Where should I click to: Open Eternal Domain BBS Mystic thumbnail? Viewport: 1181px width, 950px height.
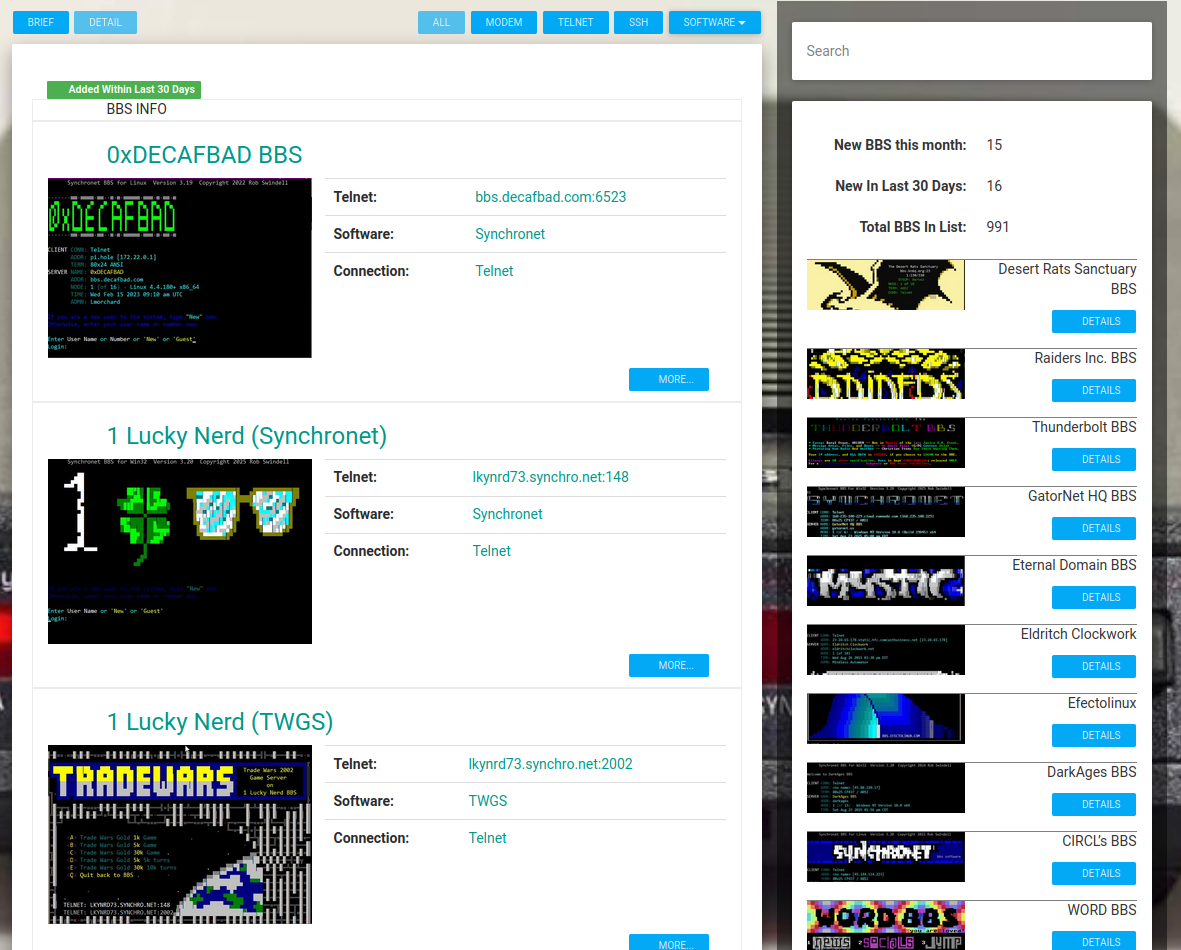click(x=886, y=581)
